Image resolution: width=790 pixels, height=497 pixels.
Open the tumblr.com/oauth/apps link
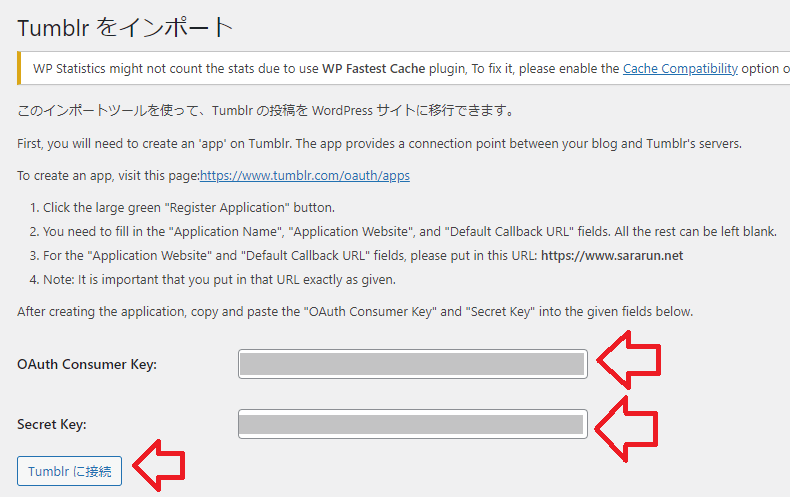(x=305, y=176)
